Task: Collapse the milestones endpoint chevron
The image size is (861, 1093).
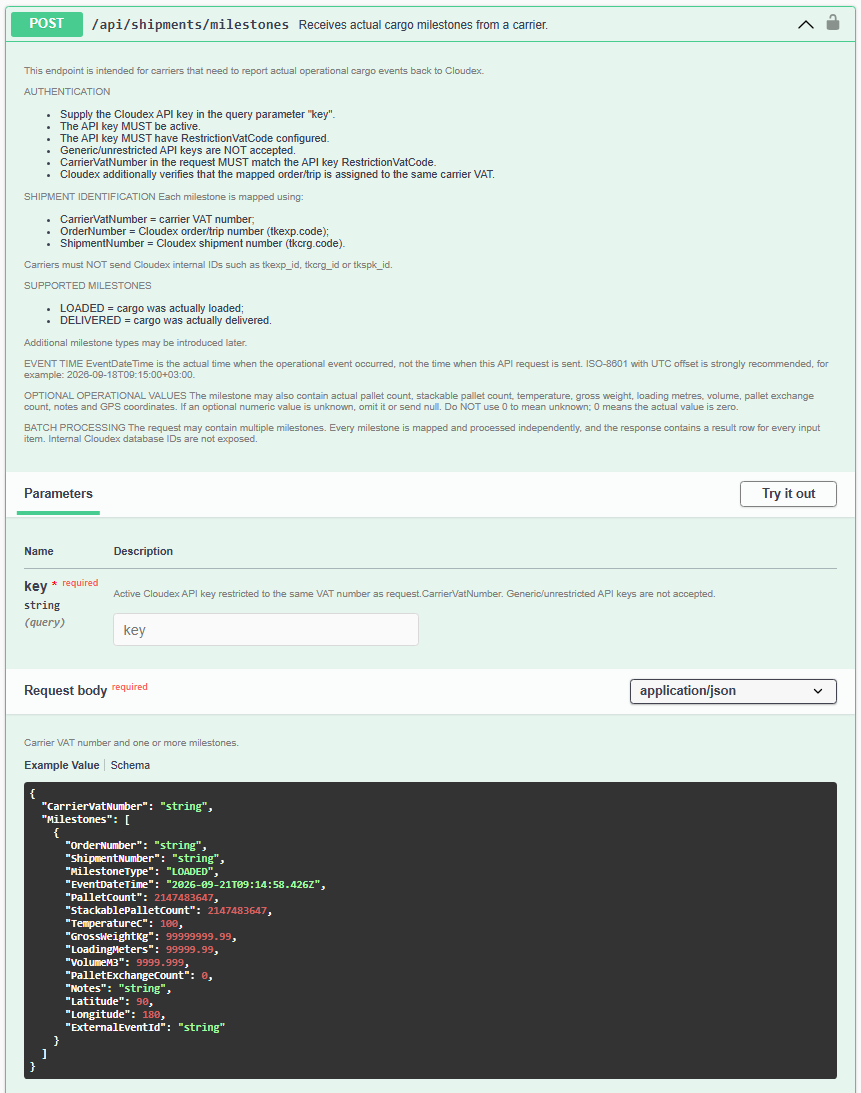Action: [x=805, y=24]
